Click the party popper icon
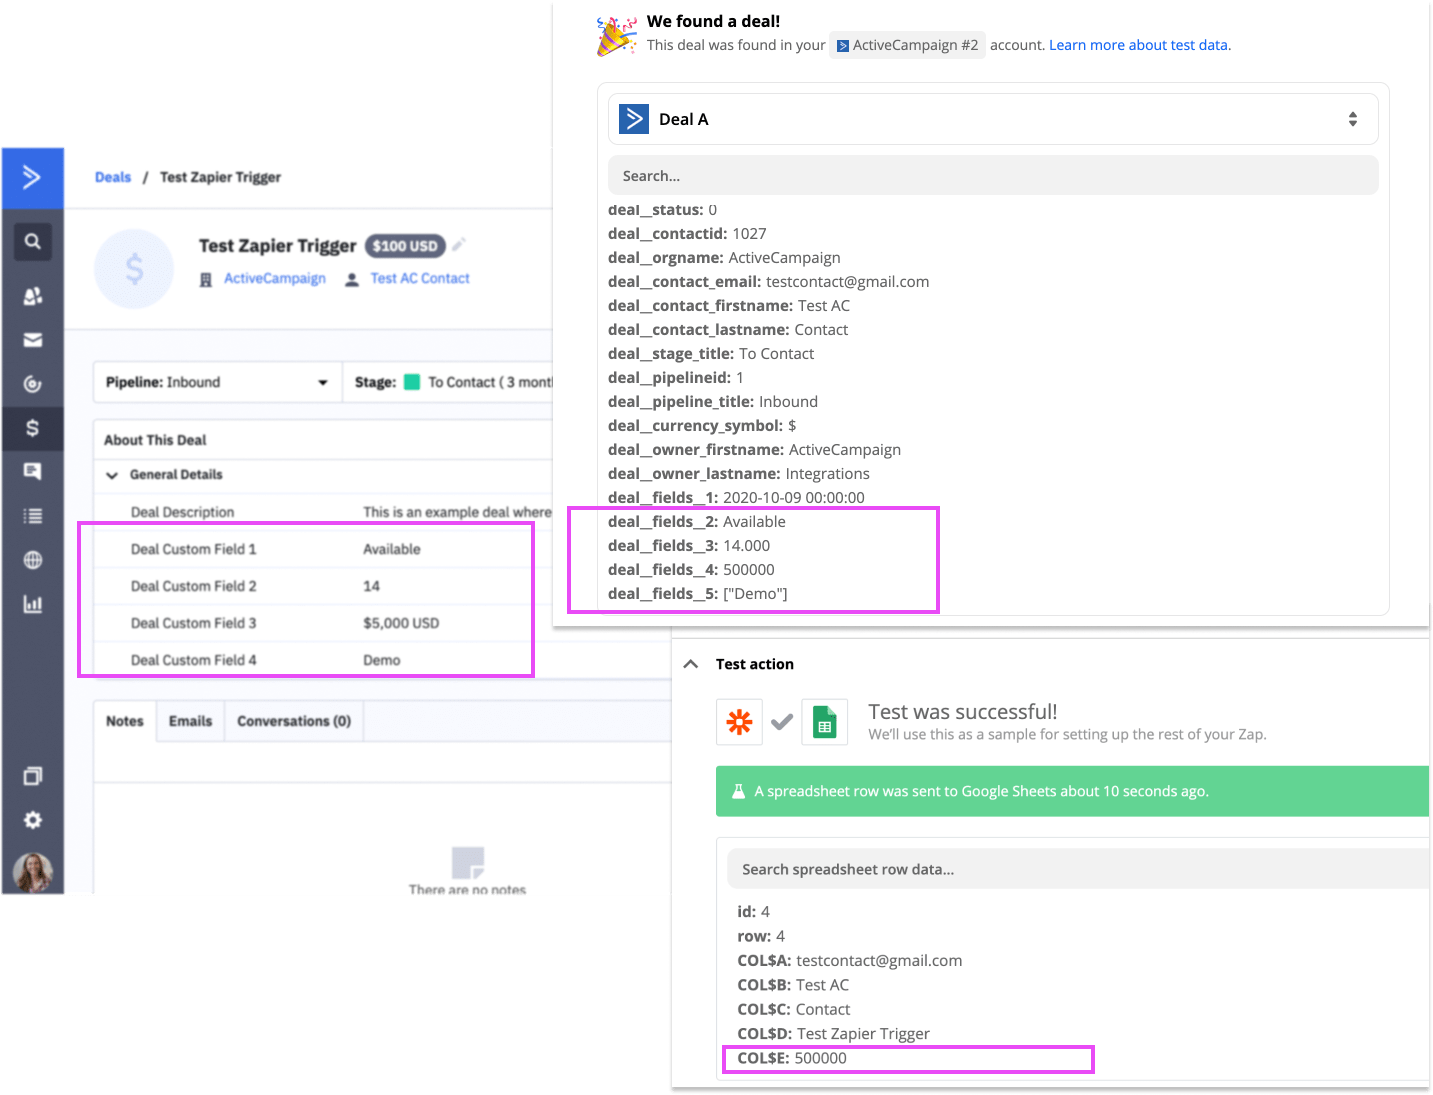The image size is (1433, 1095). pyautogui.click(x=616, y=35)
